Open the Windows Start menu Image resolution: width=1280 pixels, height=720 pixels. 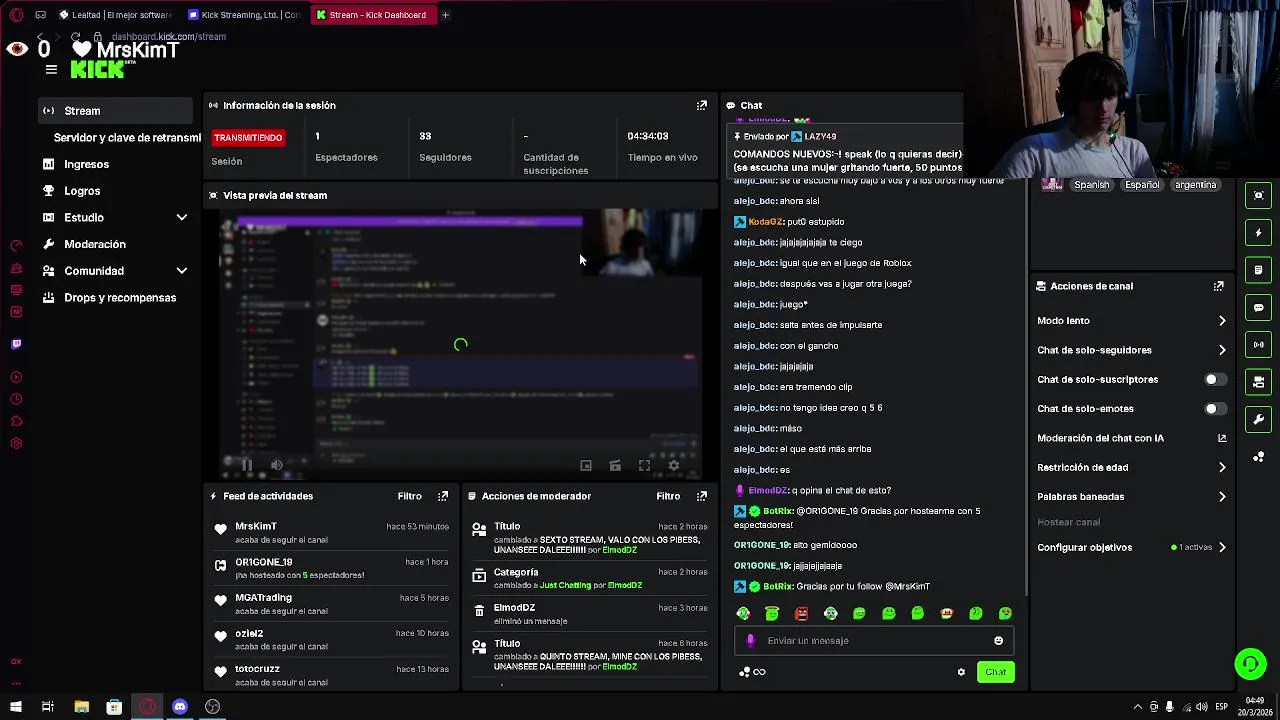[15, 707]
